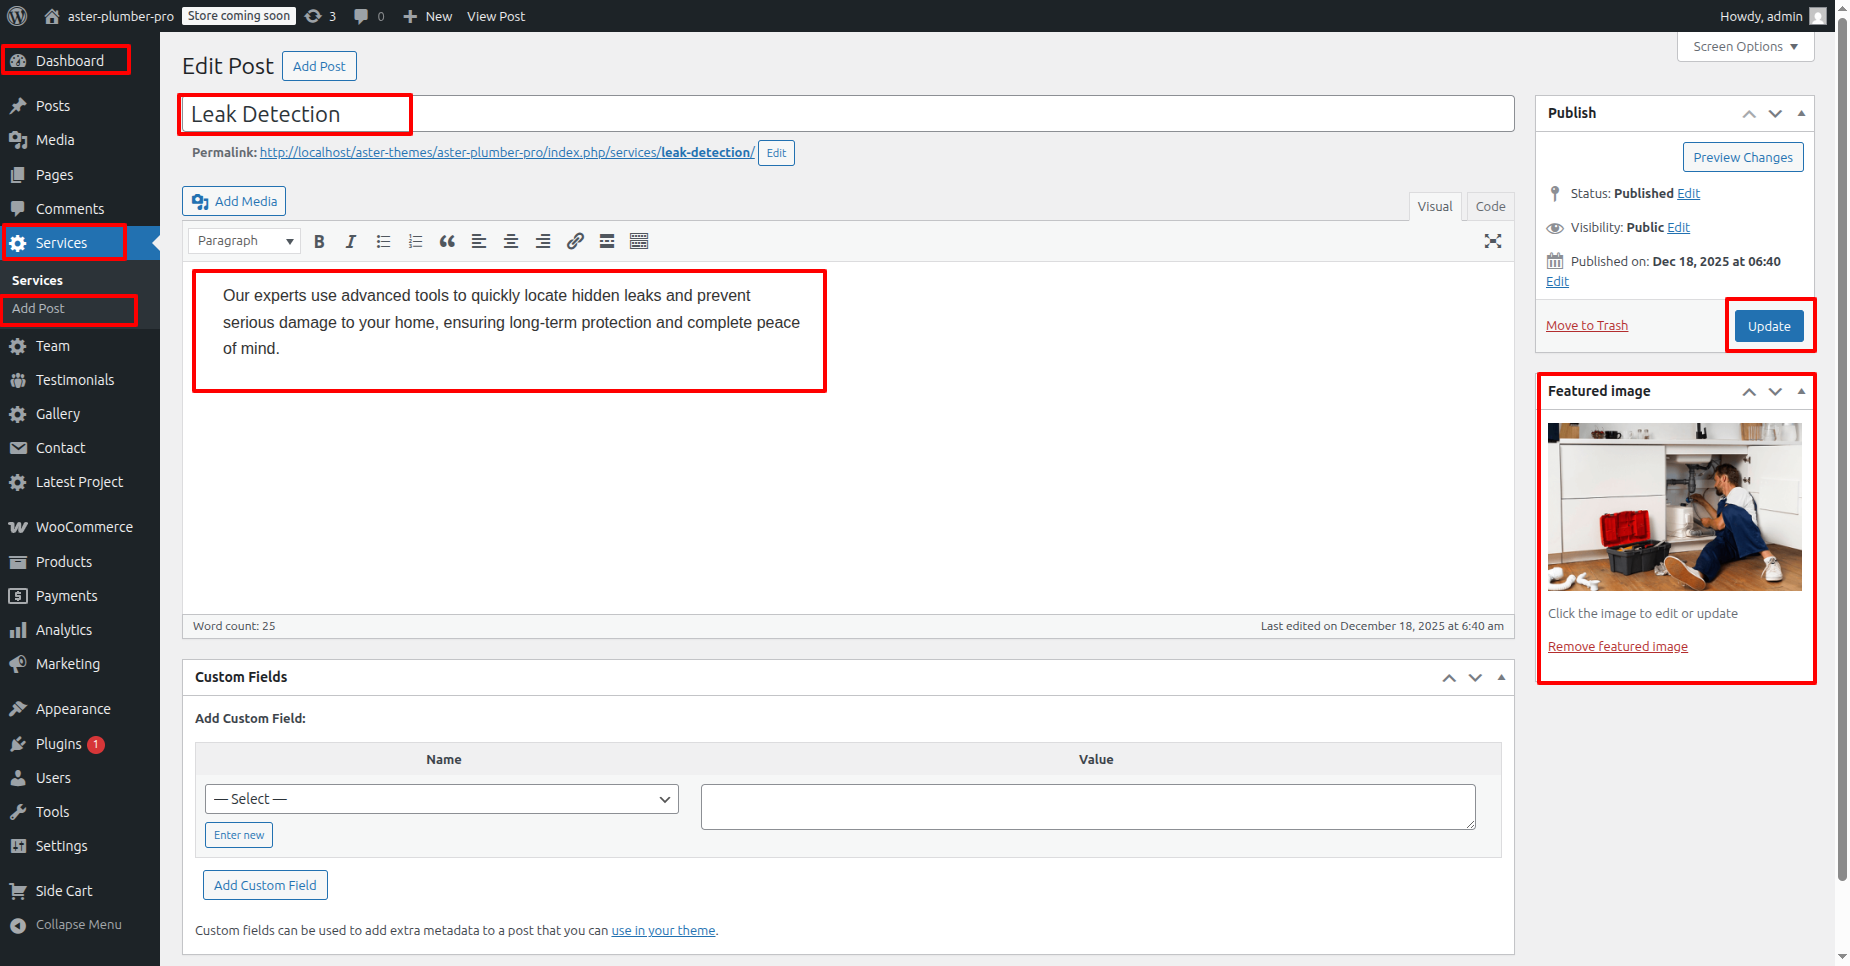Enable distraction-free fullscreen mode

(1493, 241)
